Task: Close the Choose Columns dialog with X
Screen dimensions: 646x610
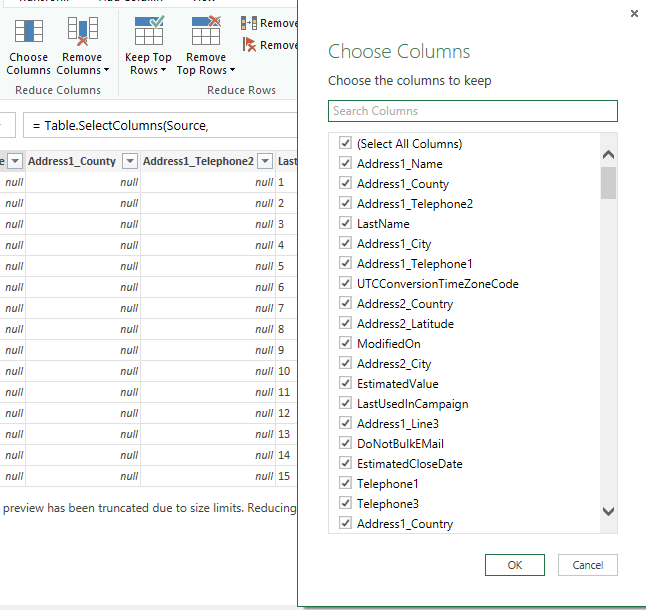Action: (634, 14)
